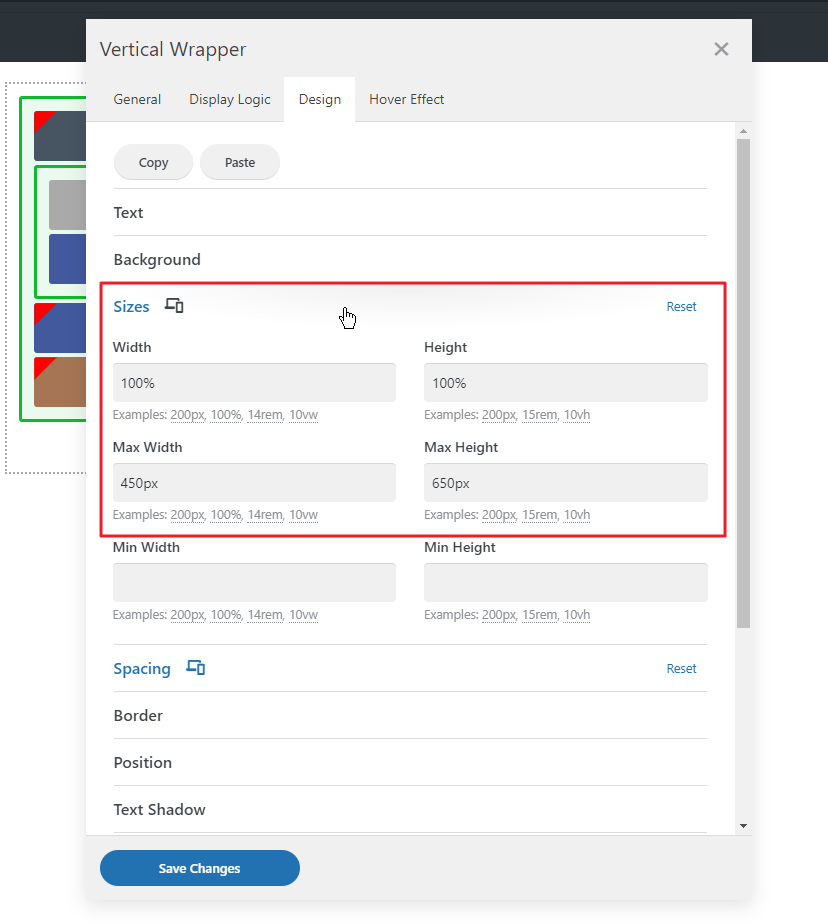Insert 100% example under Width
The height and width of the screenshot is (924, 828).
(226, 415)
